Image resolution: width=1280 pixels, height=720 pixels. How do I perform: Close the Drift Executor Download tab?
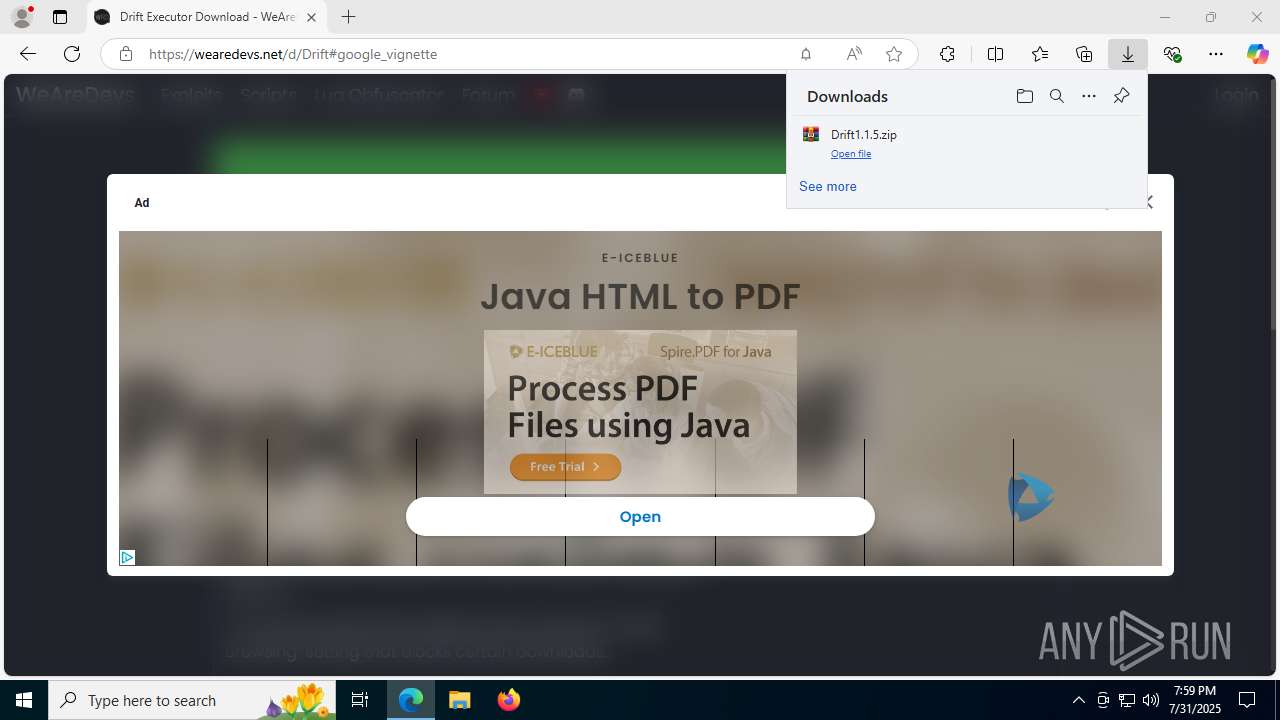pyautogui.click(x=311, y=17)
